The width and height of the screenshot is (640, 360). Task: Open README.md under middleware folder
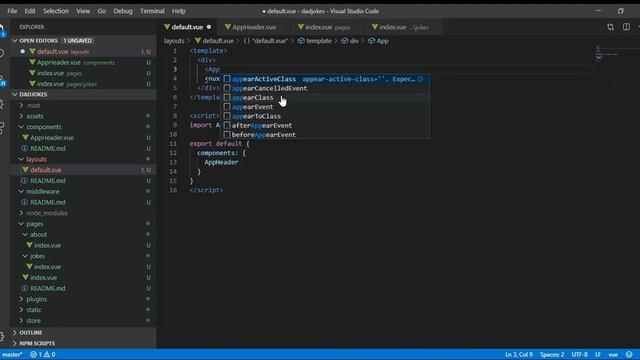pyautogui.click(x=83, y=202)
